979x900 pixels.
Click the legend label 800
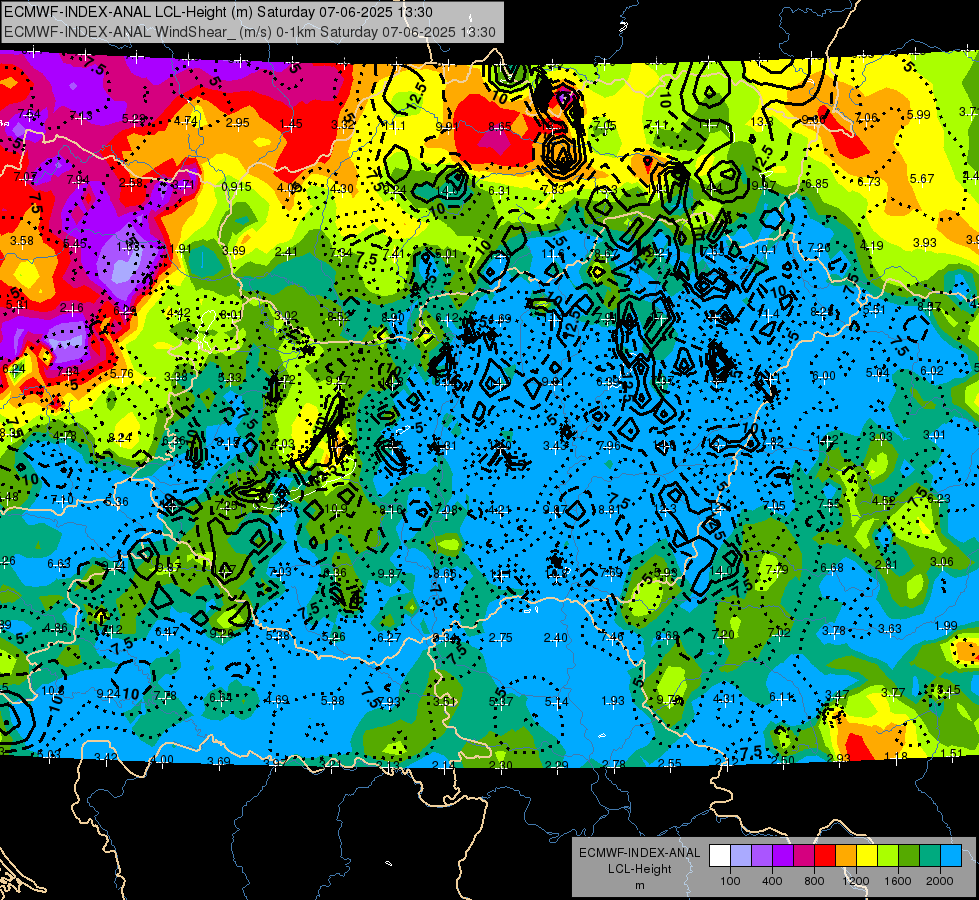[x=814, y=881]
